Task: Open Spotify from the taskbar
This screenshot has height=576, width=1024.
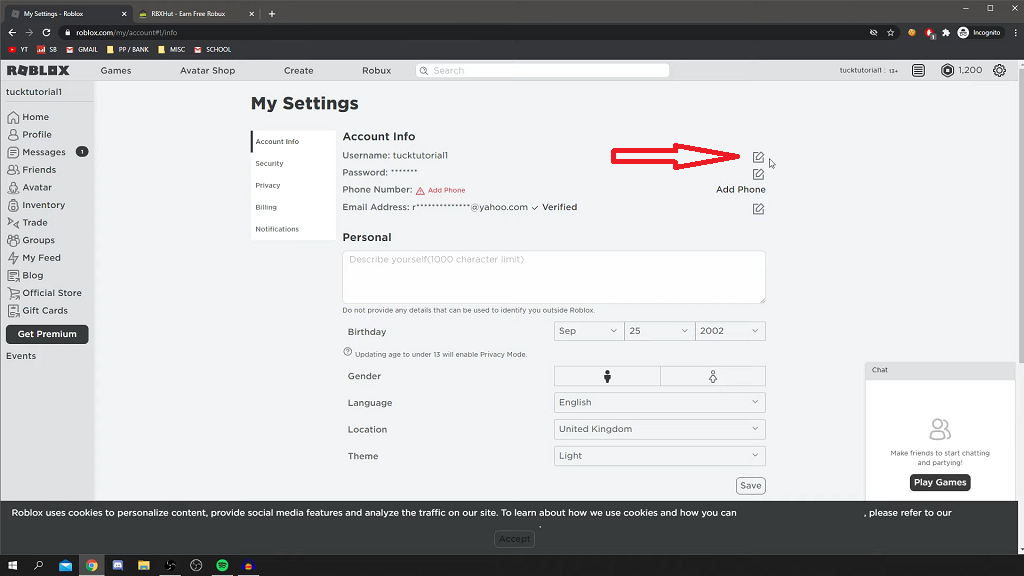Action: [222, 565]
